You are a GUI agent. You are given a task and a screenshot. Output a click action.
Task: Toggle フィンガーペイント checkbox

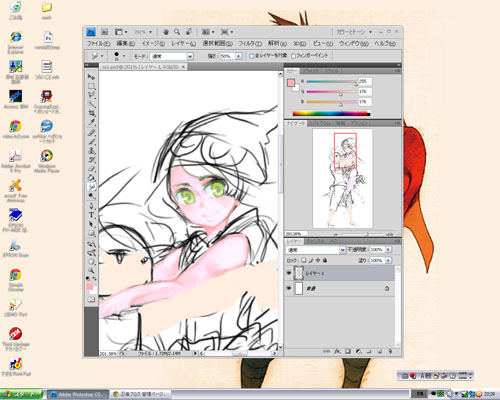click(x=294, y=56)
